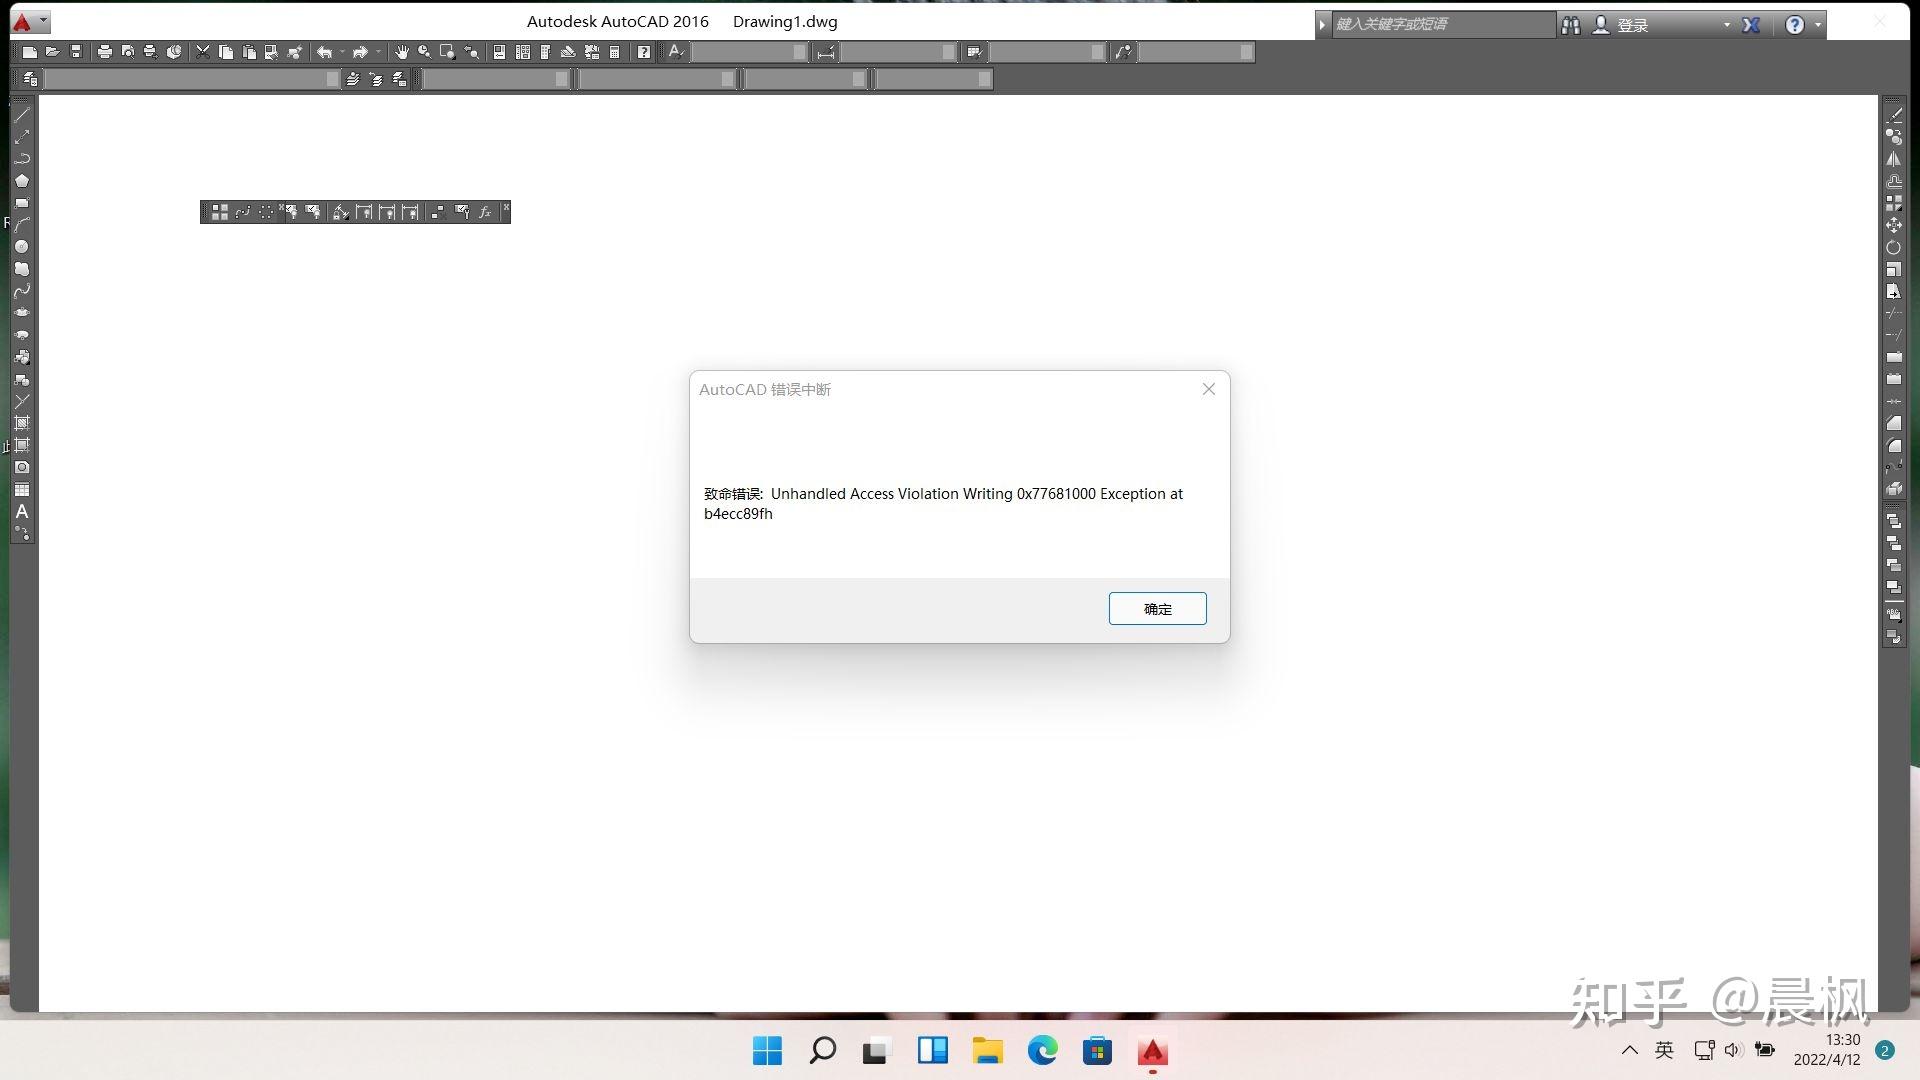Select the multiline Text 'A' tool
This screenshot has width=1920, height=1080.
22,511
